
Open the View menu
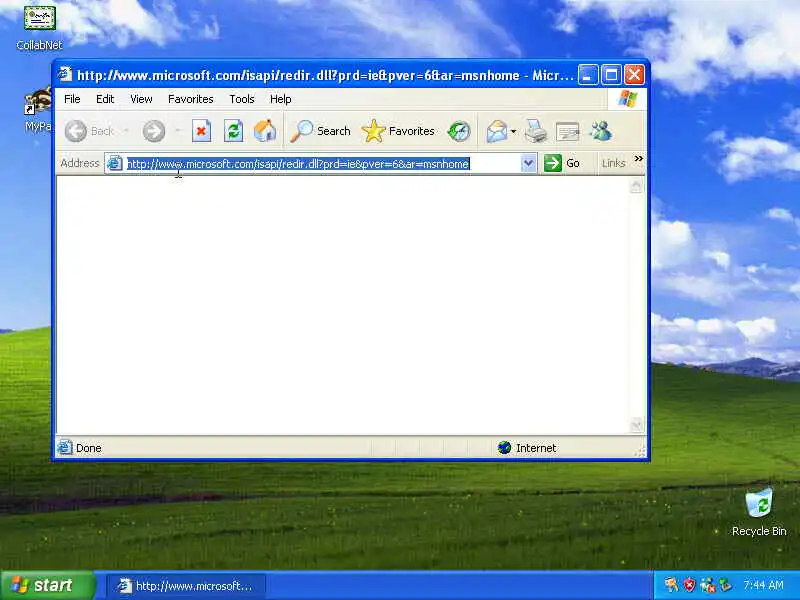(x=141, y=99)
